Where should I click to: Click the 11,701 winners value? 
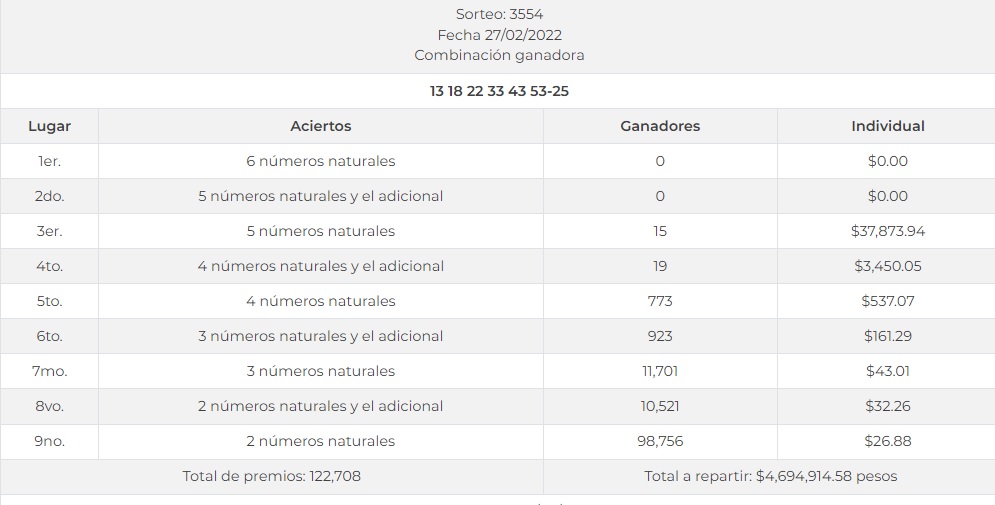coord(660,371)
